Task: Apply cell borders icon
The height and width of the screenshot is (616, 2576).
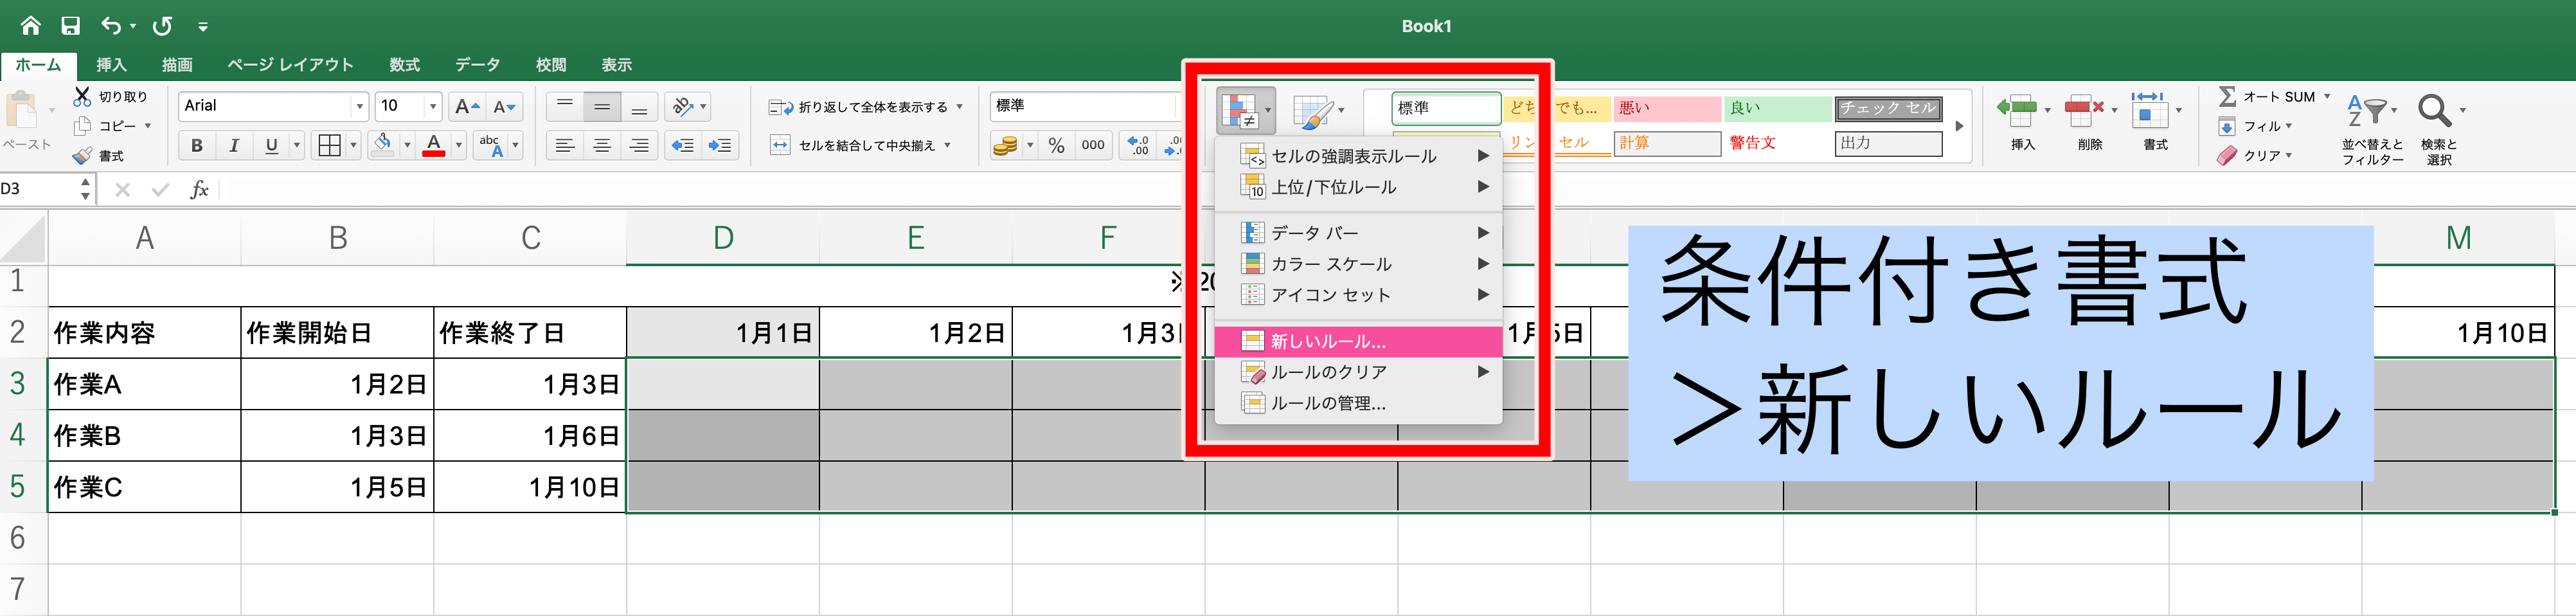Action: pyautogui.click(x=329, y=146)
